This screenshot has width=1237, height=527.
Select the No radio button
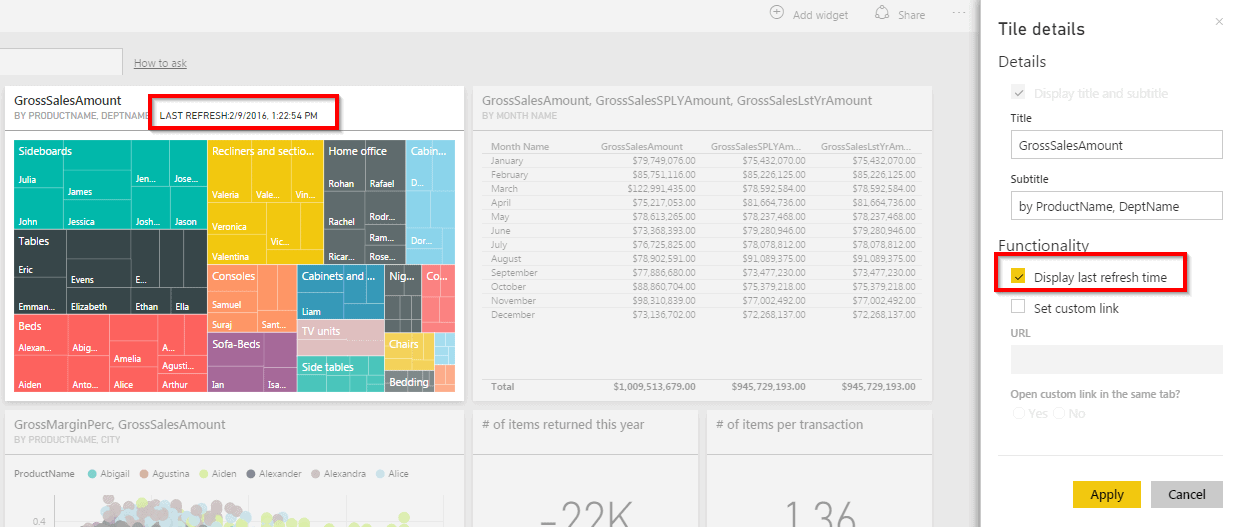tap(1060, 413)
